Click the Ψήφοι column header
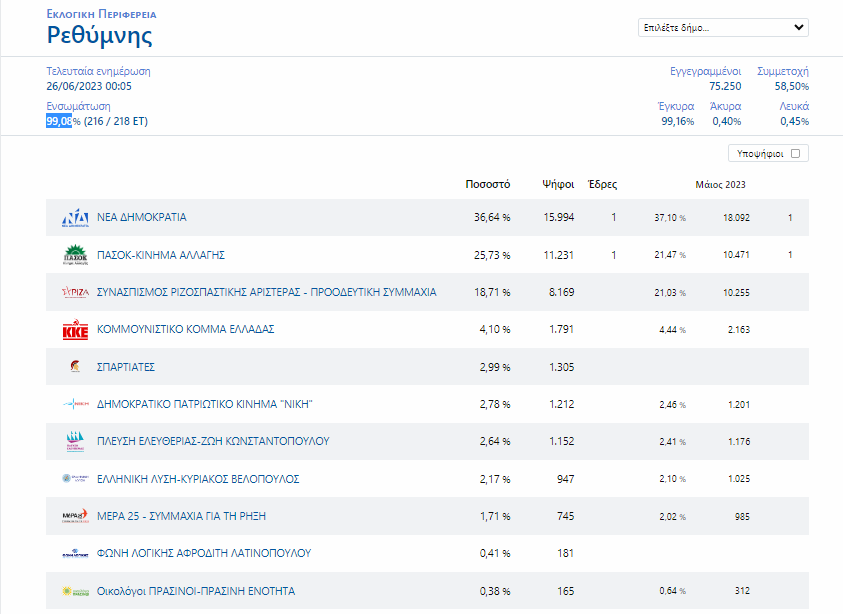 point(558,184)
